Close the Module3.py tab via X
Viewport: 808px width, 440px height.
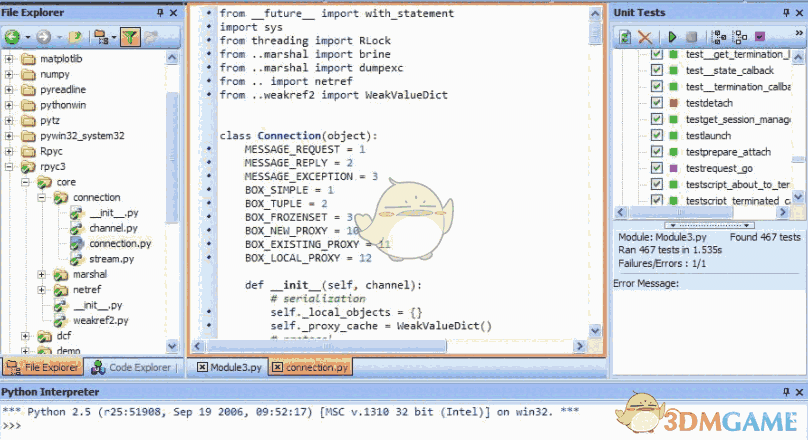203,367
